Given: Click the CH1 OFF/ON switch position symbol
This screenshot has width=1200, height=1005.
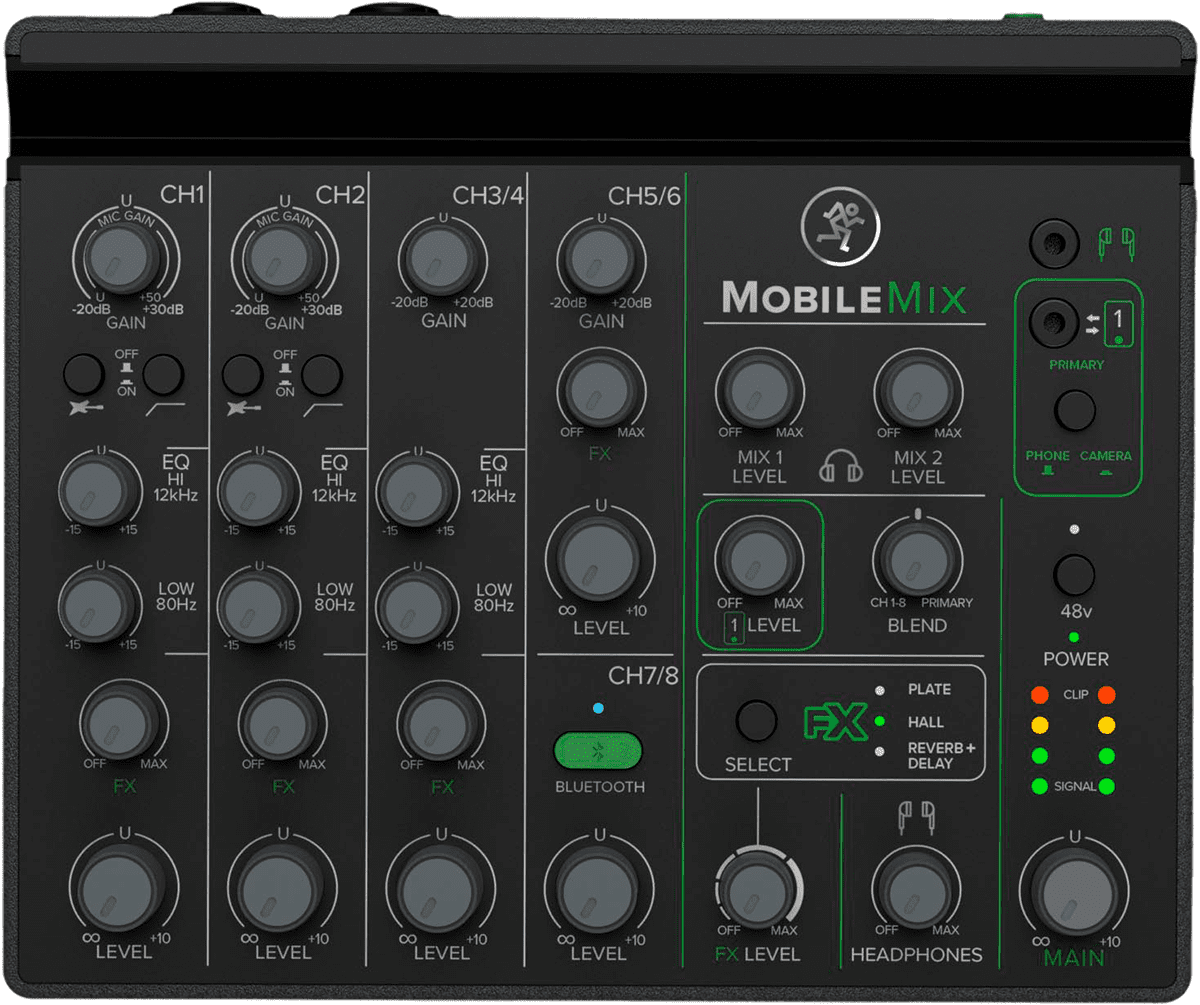Looking at the screenshot, I should point(125,374).
